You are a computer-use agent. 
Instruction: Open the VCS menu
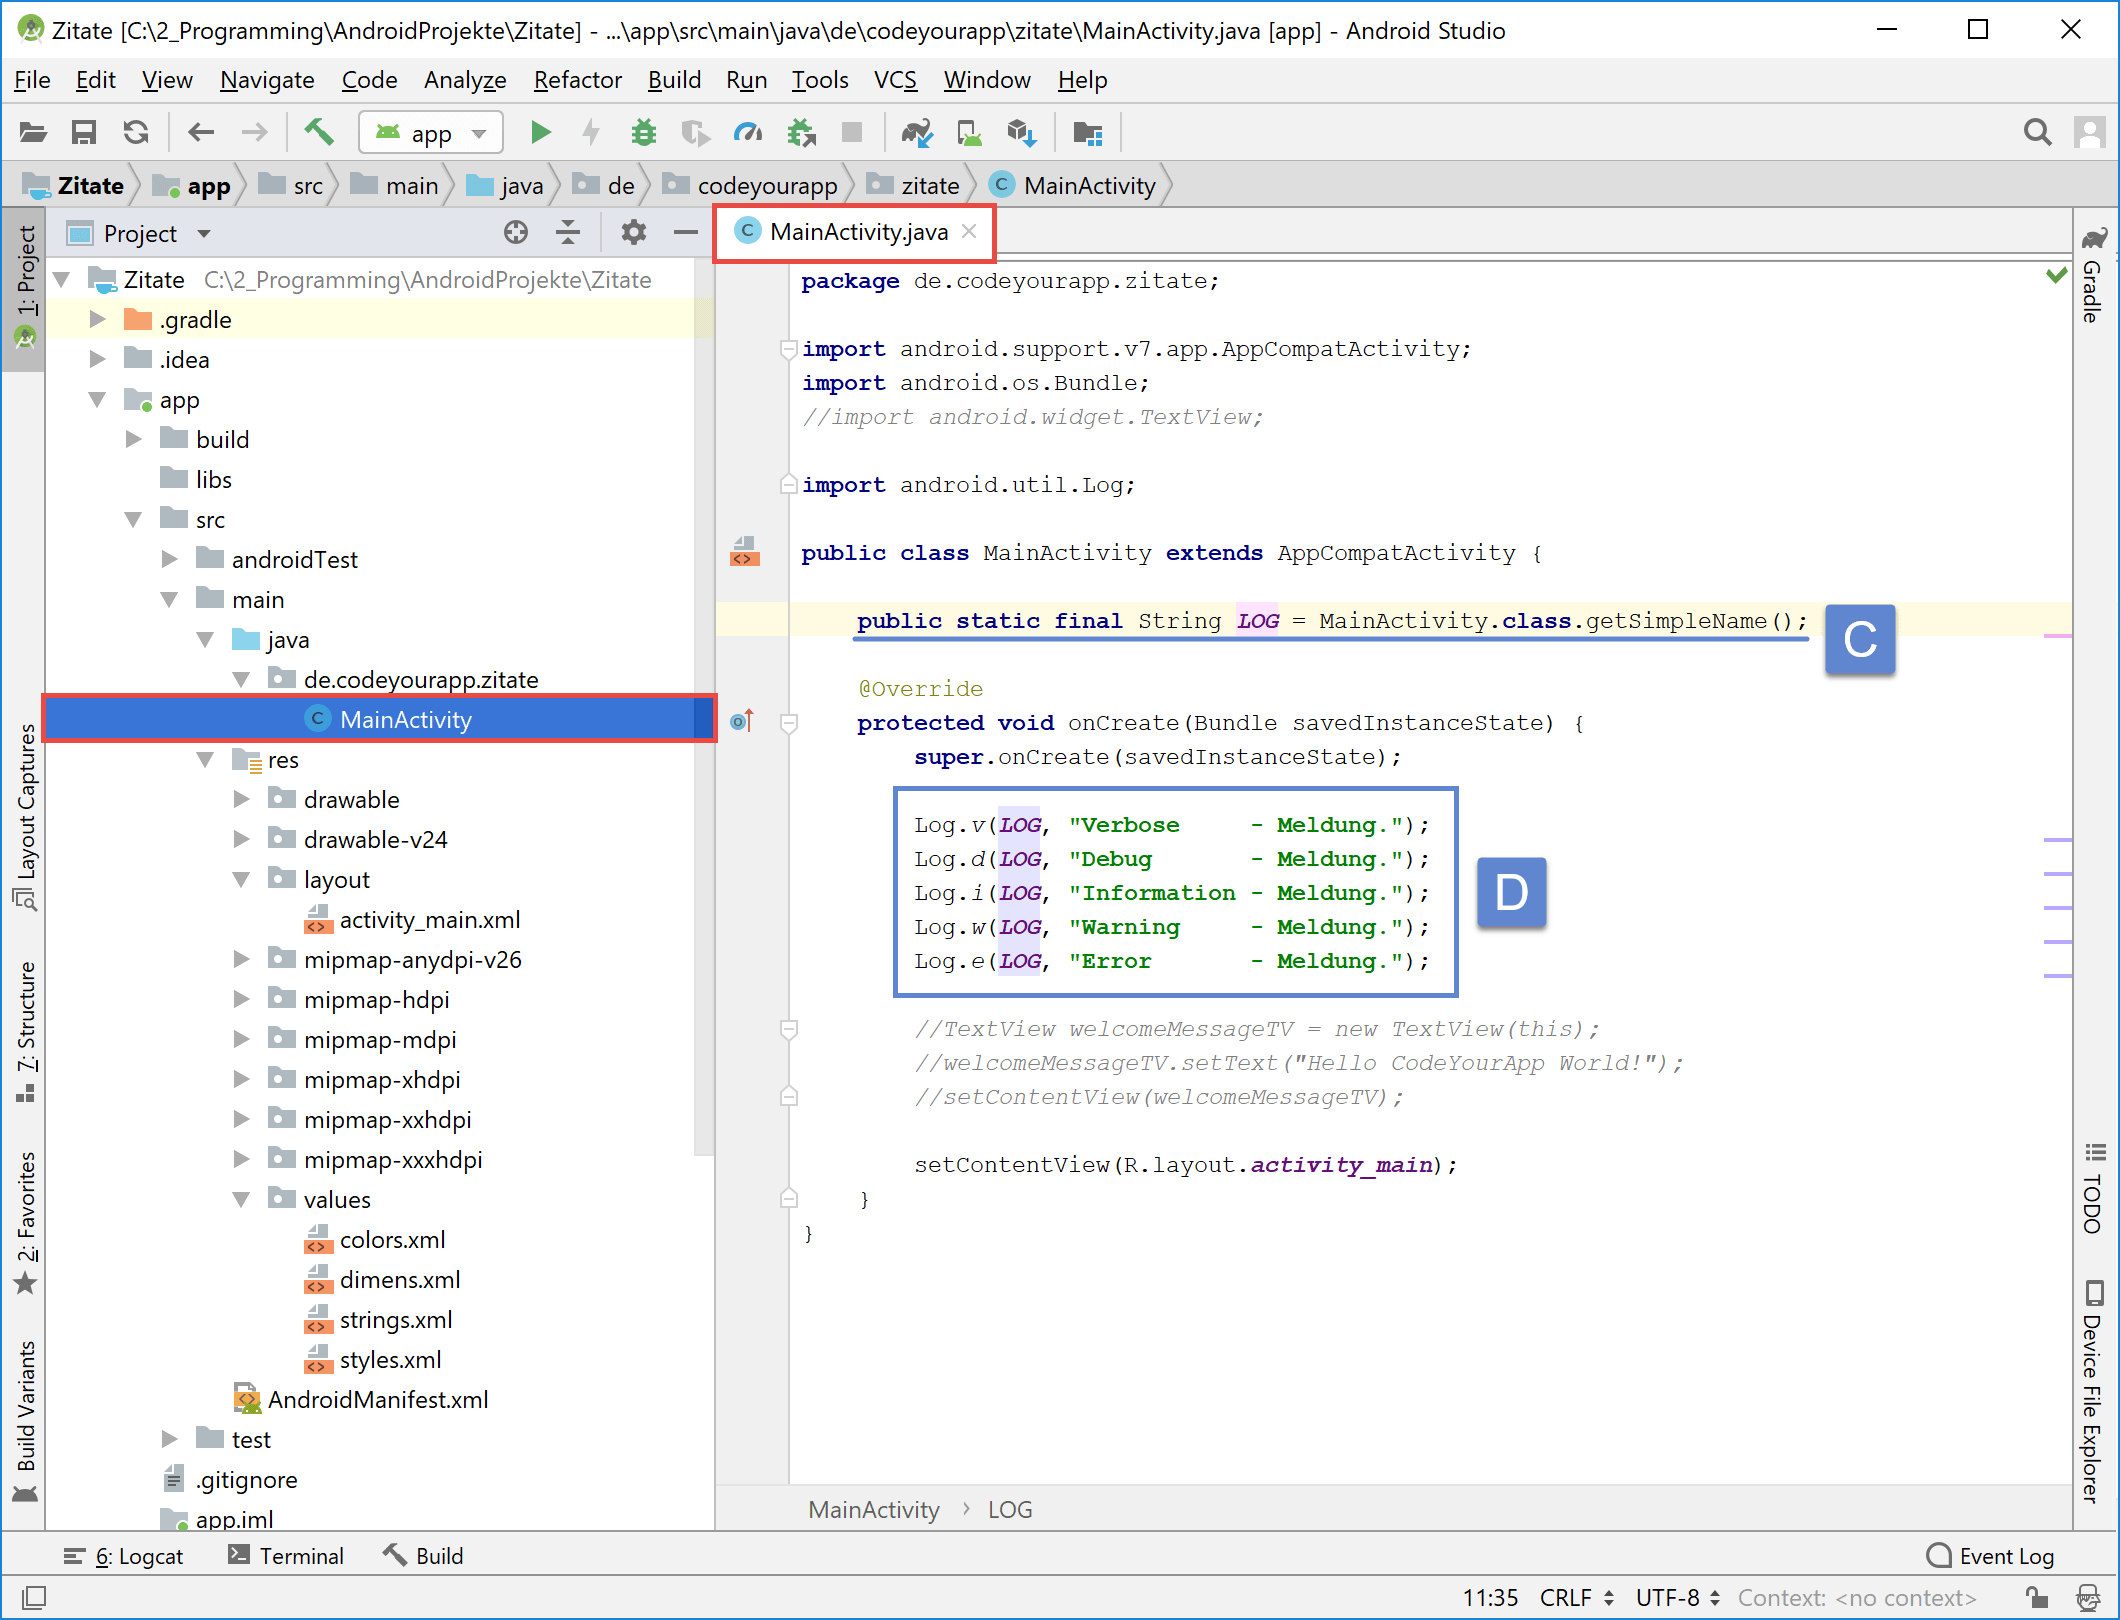point(895,80)
